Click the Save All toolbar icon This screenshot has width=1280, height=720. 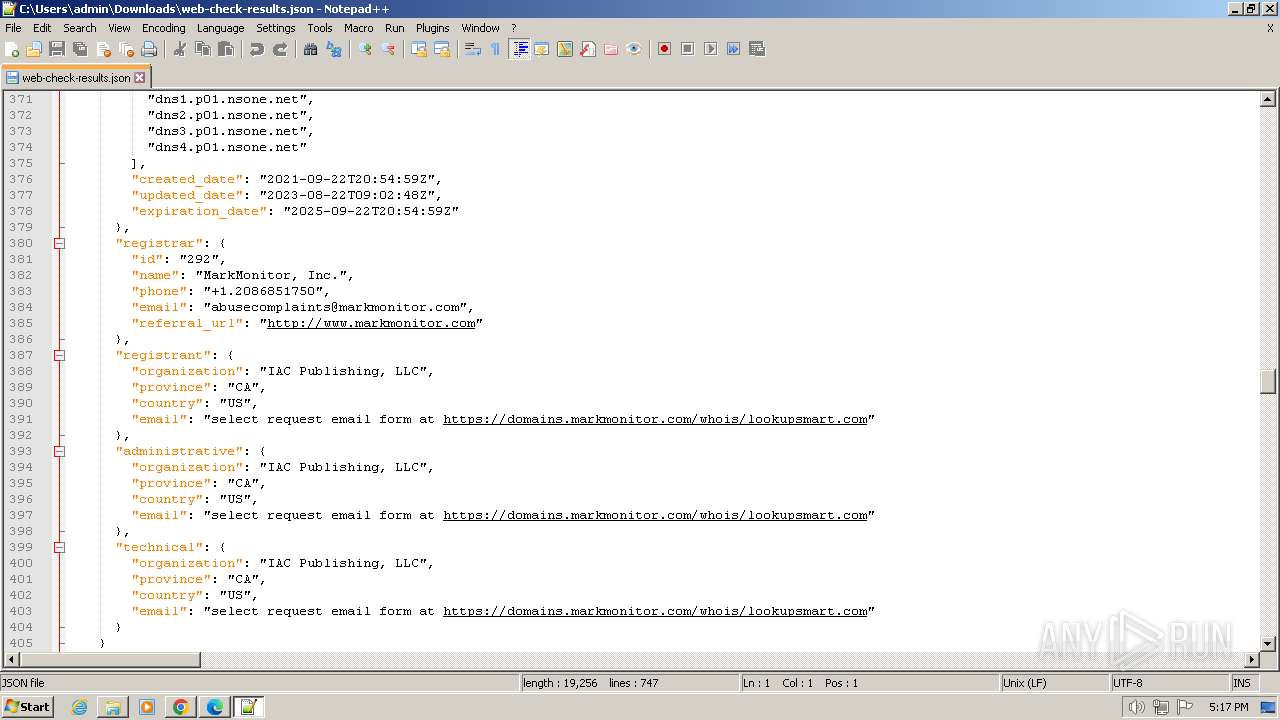80,49
